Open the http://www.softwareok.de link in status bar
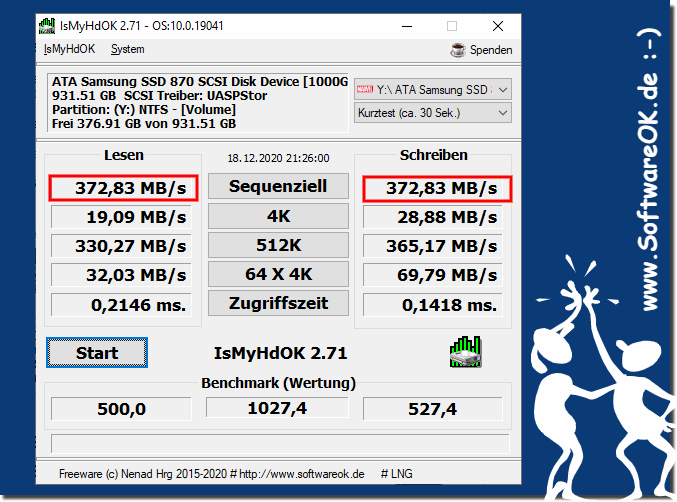The image size is (677, 502). coord(301,474)
